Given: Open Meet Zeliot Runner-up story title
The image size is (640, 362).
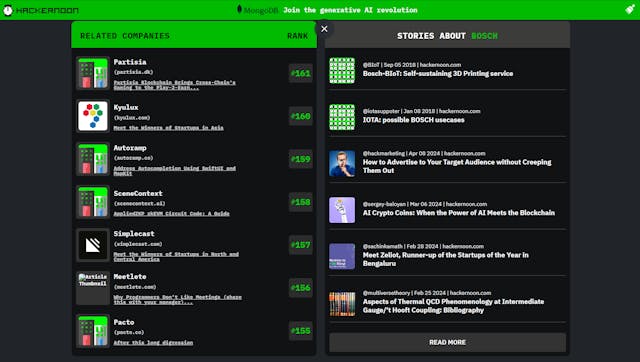Looking at the screenshot, I should coord(446,259).
